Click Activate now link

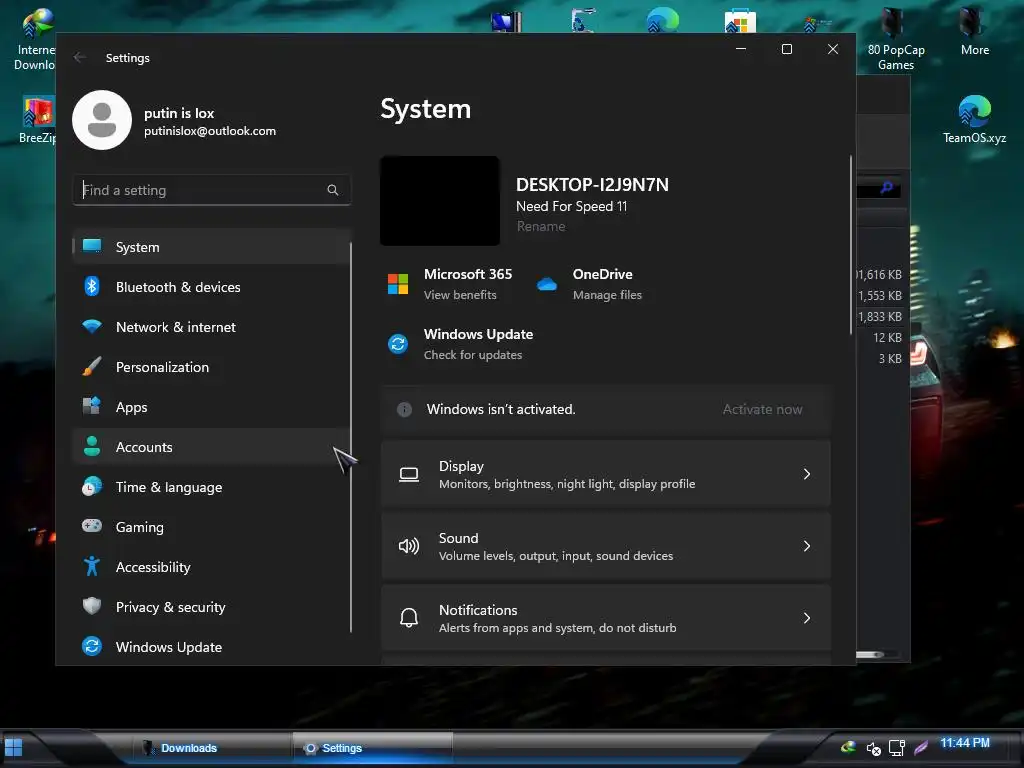762,409
